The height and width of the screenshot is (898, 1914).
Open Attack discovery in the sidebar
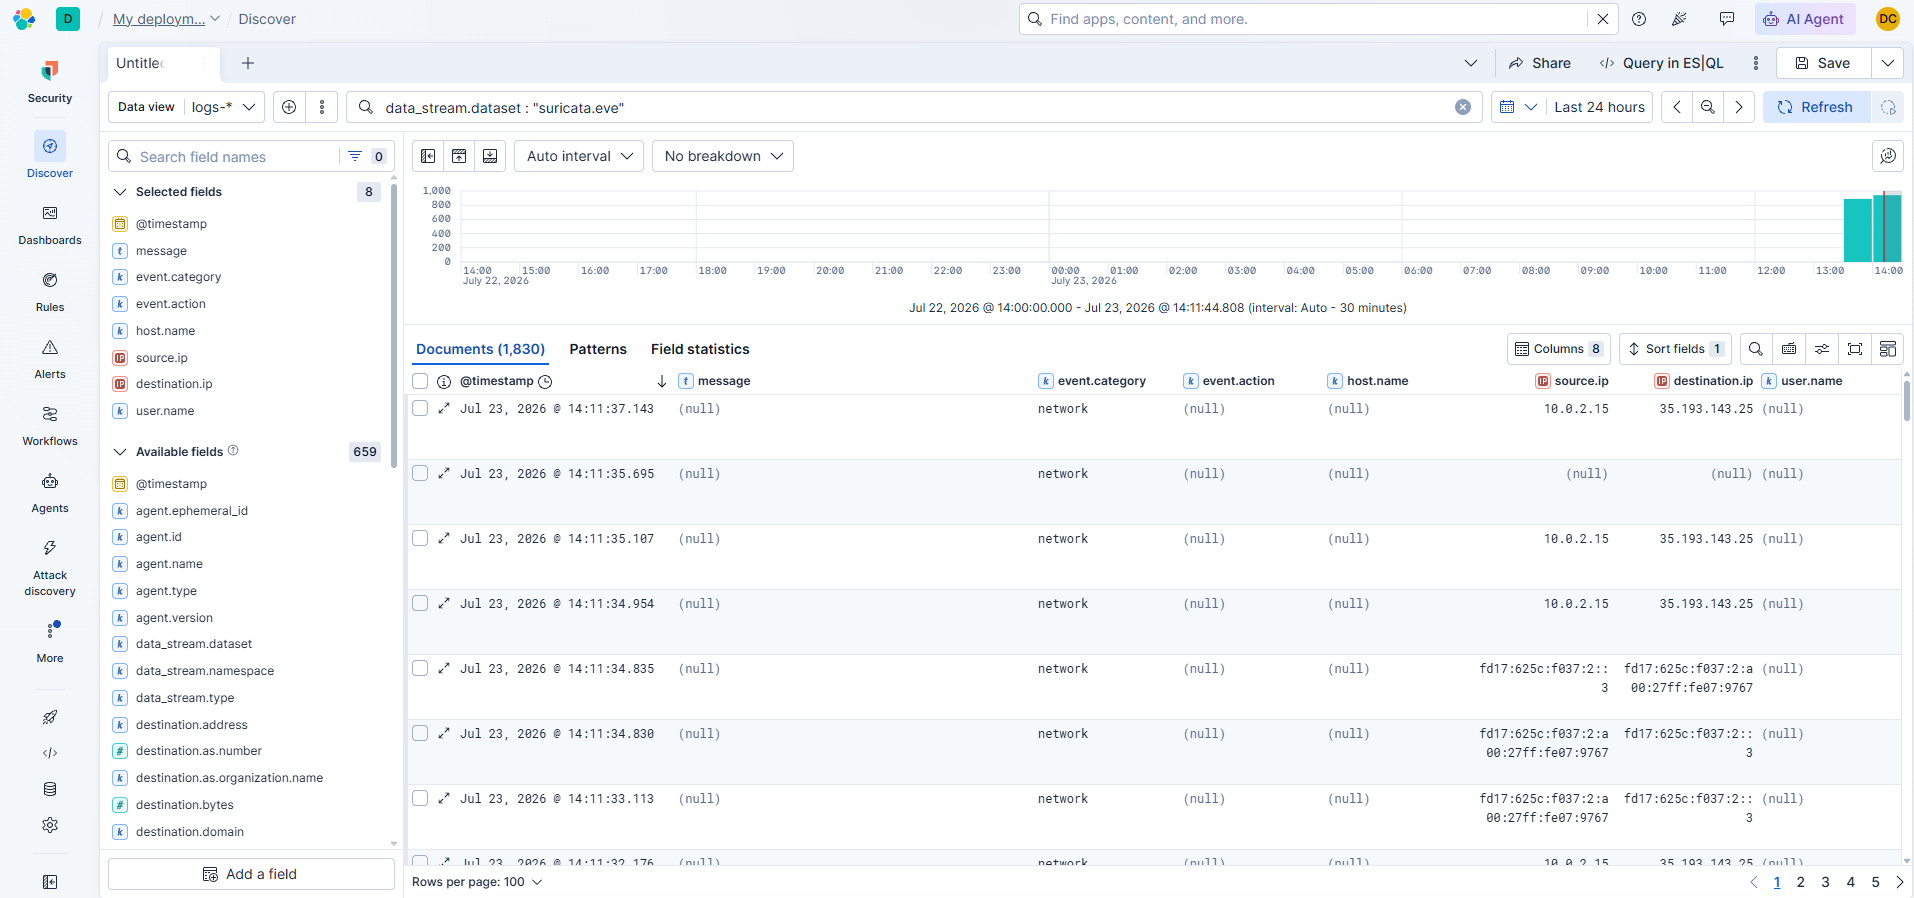(x=50, y=568)
